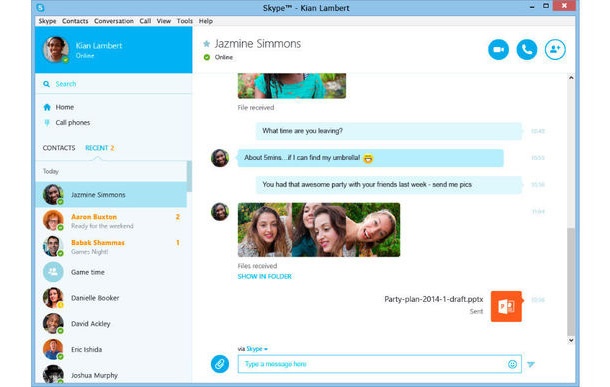The image size is (610, 387).
Task: Click the 'awesome party' message bubble
Action: (389, 185)
